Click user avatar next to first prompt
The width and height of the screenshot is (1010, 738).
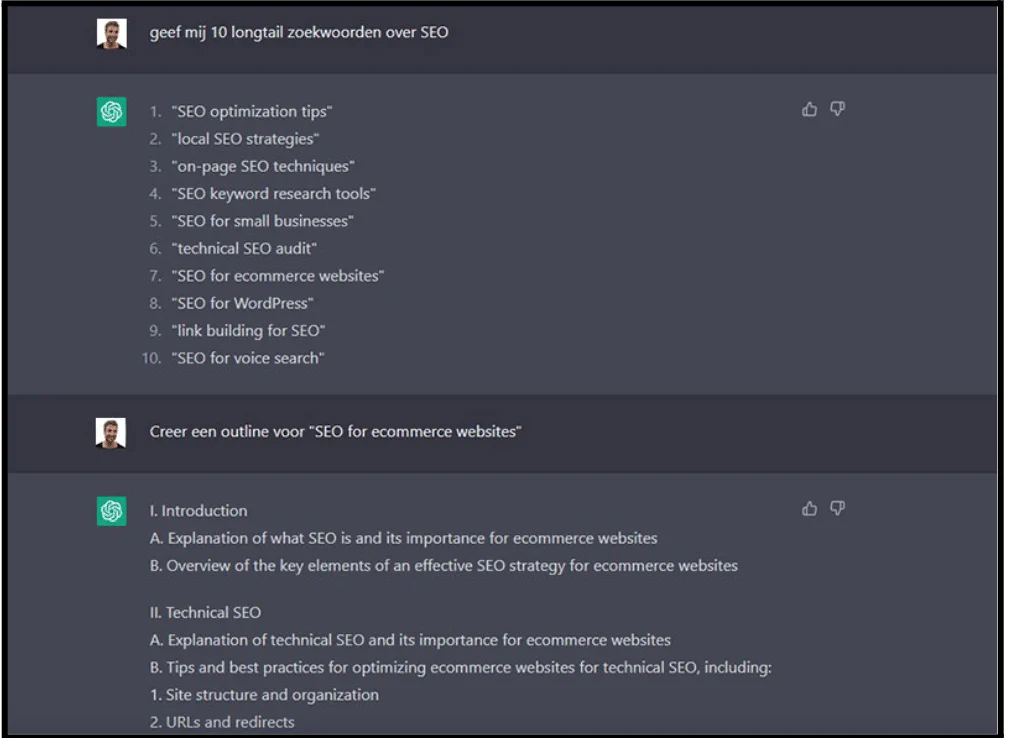111,33
